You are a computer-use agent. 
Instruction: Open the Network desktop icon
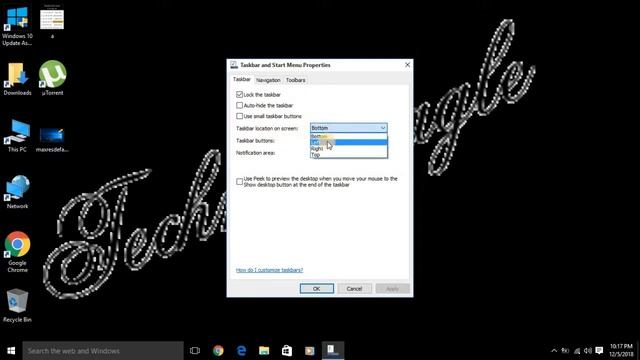click(x=17, y=192)
